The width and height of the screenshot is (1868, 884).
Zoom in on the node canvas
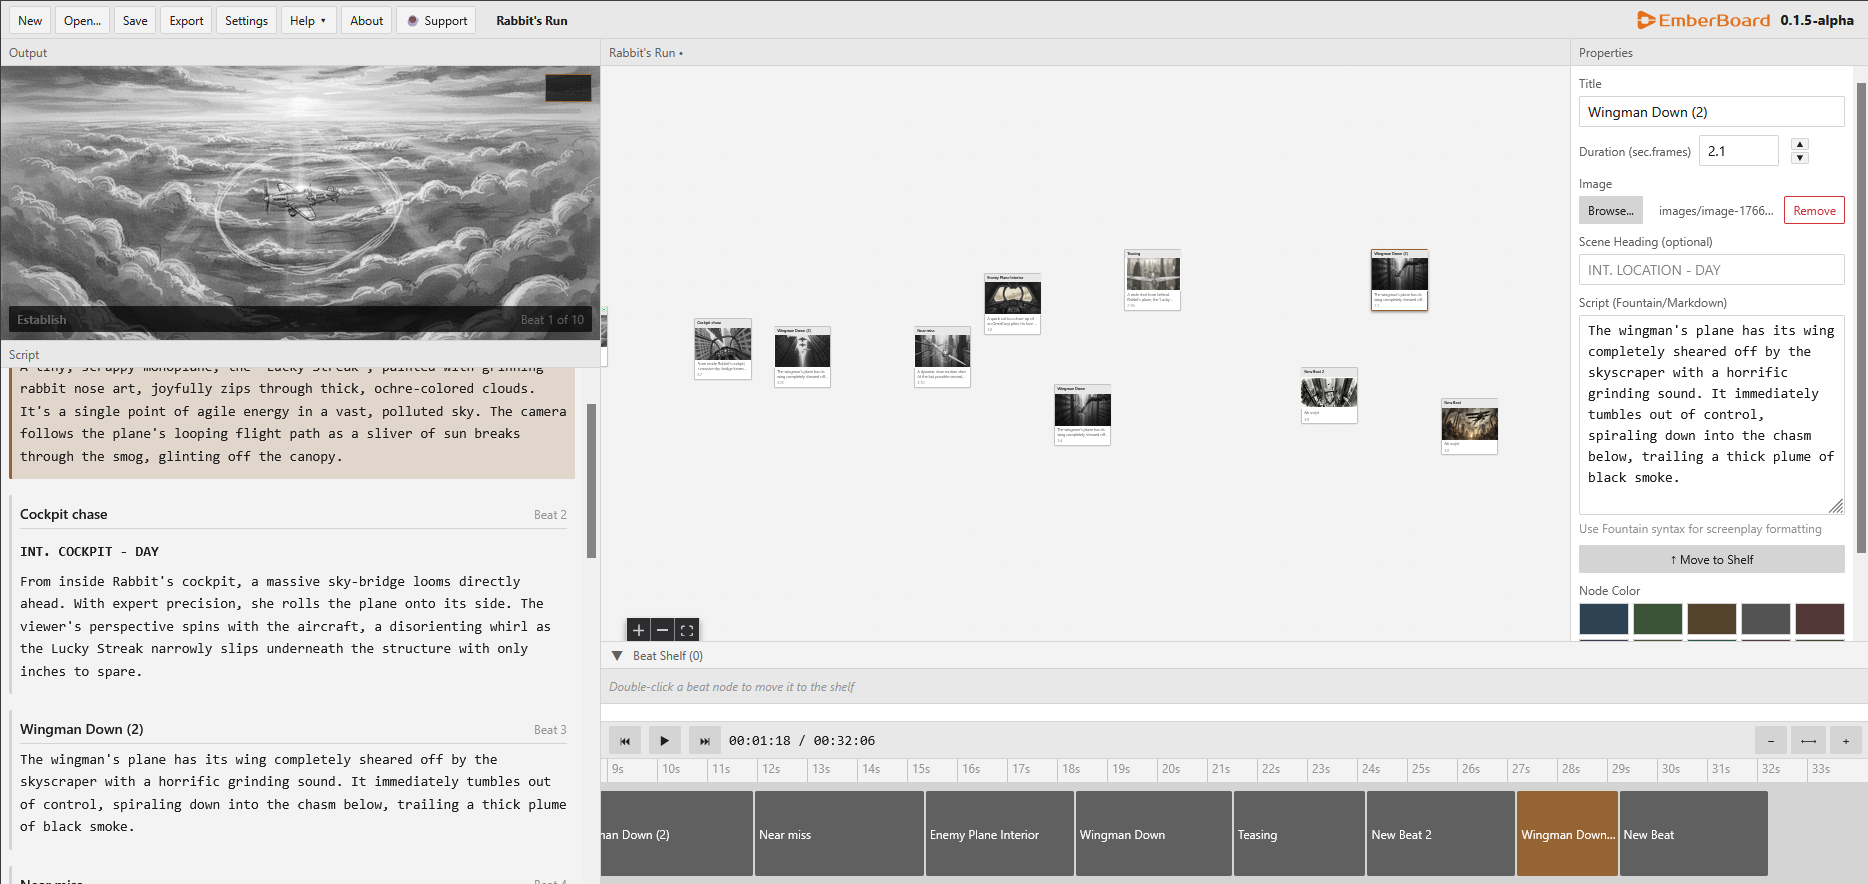click(x=638, y=630)
